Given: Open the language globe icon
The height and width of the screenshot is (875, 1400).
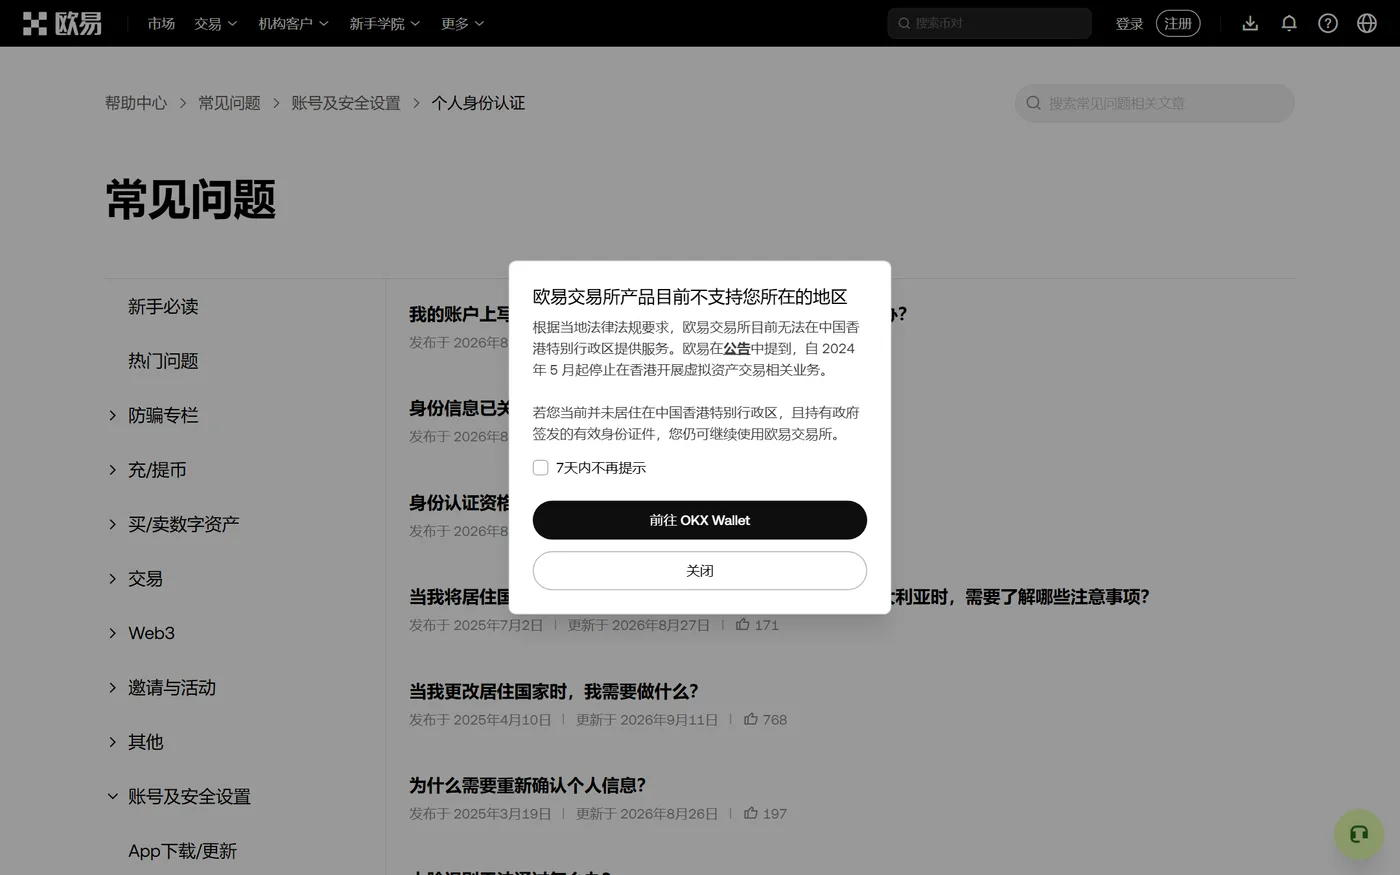Looking at the screenshot, I should (x=1367, y=23).
